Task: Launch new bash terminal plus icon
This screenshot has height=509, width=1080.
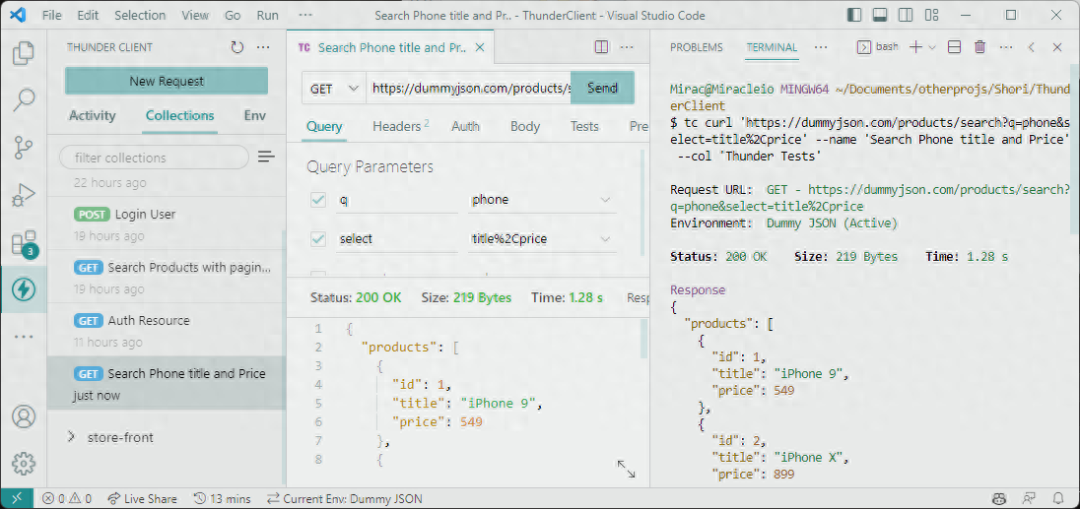Action: click(x=915, y=47)
